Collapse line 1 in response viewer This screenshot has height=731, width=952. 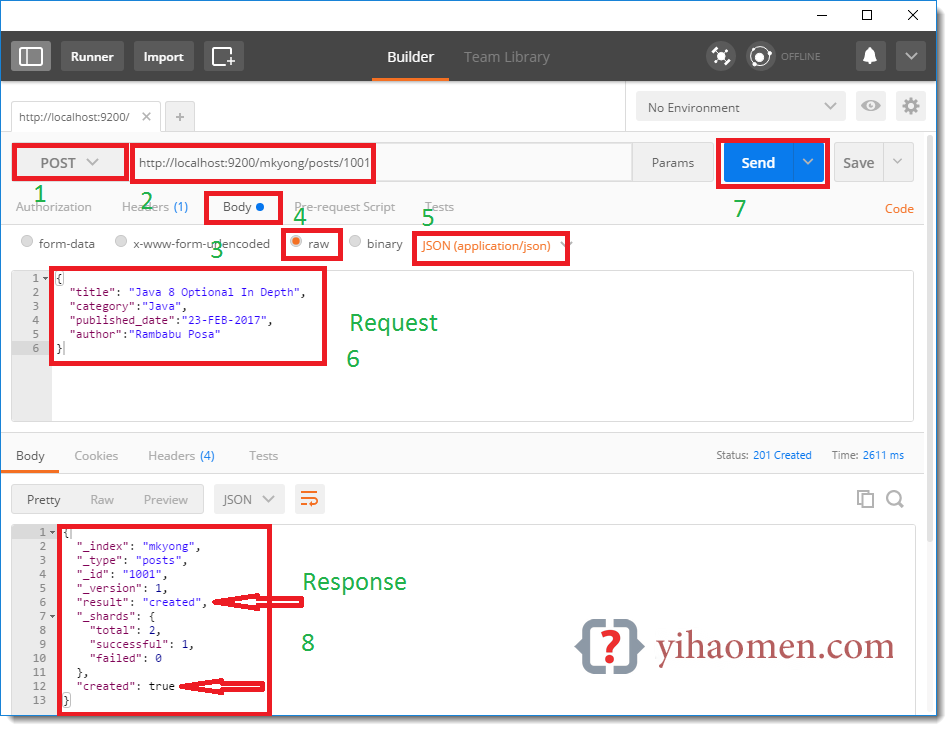coord(52,532)
